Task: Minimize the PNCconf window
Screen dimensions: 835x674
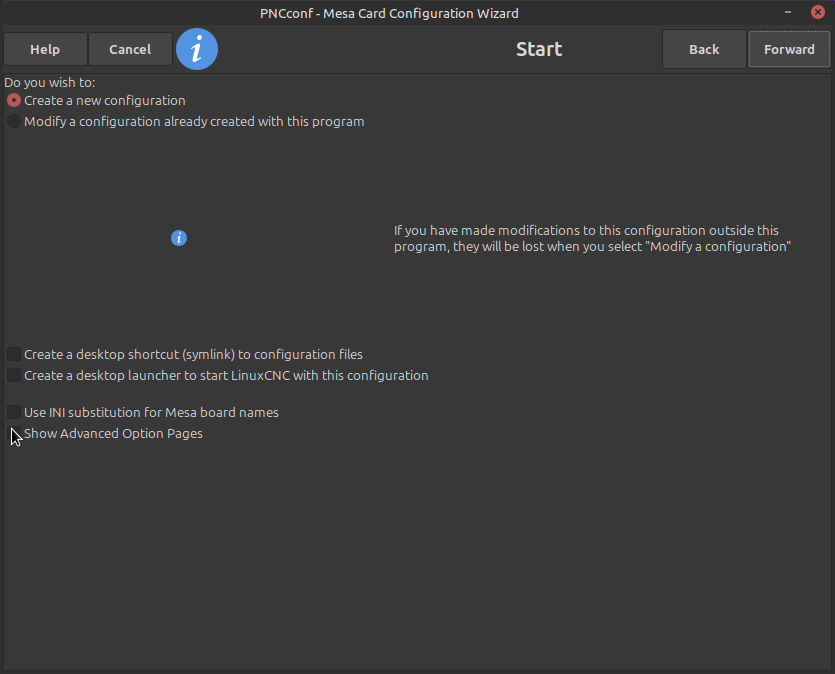Action: point(788,12)
